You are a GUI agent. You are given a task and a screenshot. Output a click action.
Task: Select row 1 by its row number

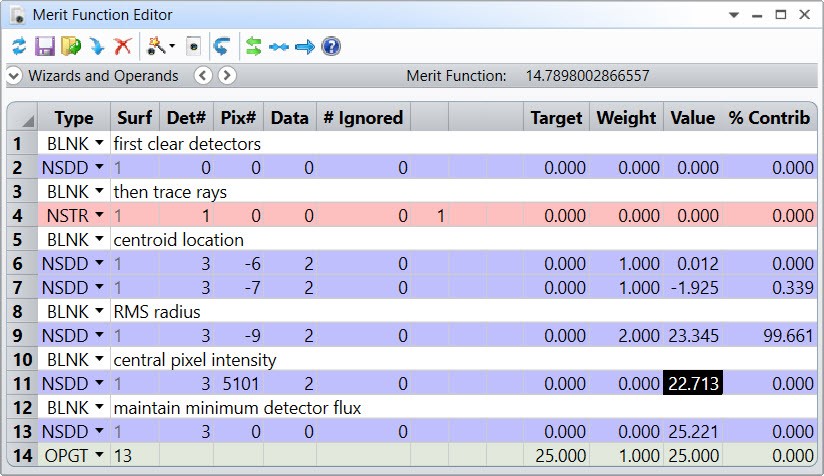pos(22,143)
